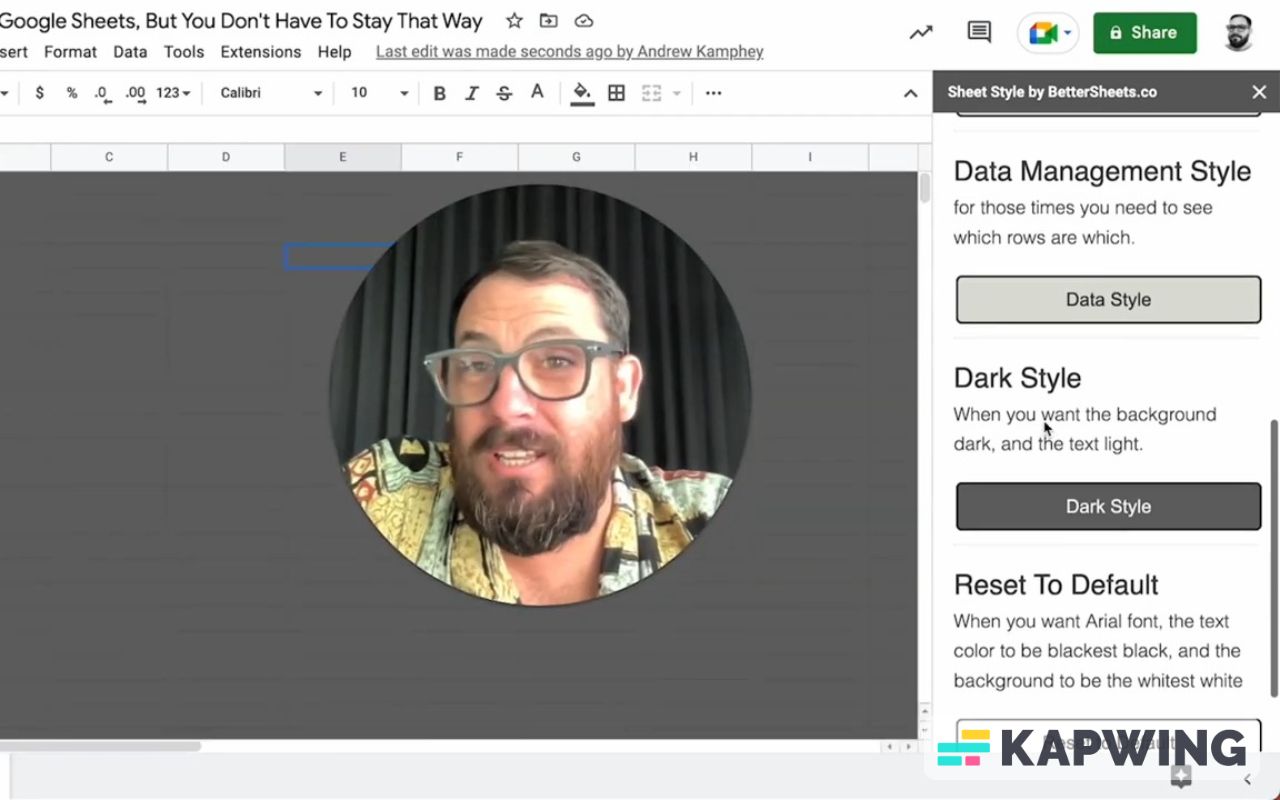Open the Format menu
Viewport: 1280px width, 800px height.
point(70,52)
